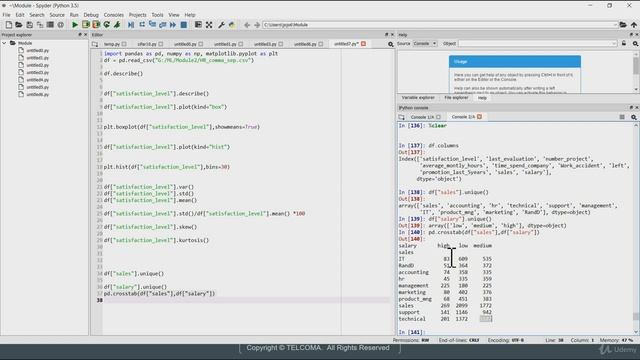Switch to Console 1/A tab
The height and width of the screenshot is (360, 640).
coord(422,117)
